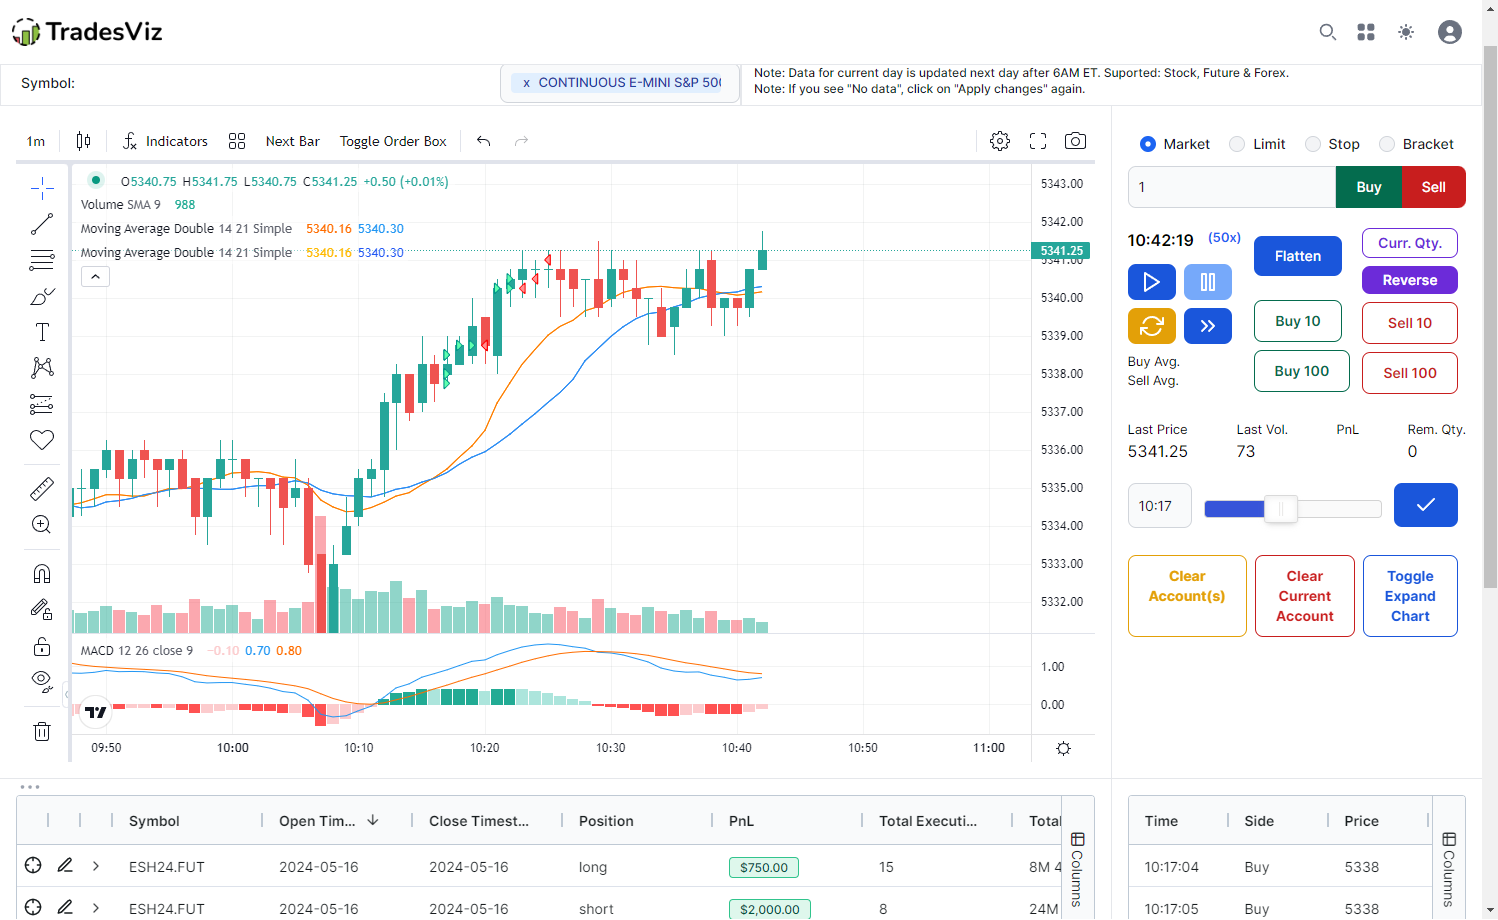Click Next Bar in the toolbar
The width and height of the screenshot is (1498, 920).
[x=293, y=141]
